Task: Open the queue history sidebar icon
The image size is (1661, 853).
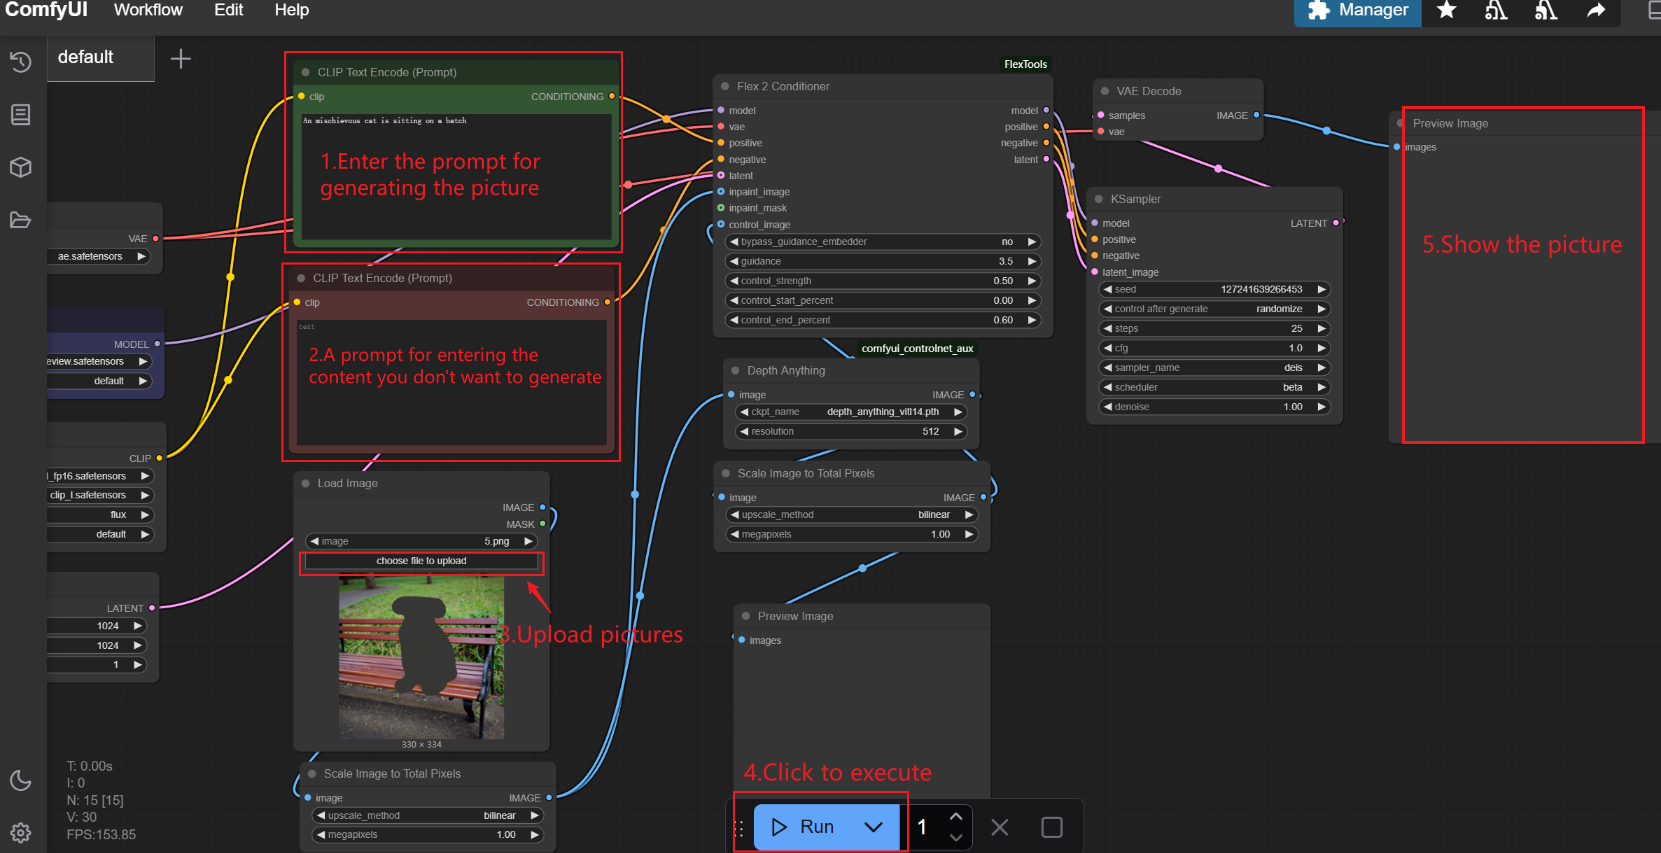Action: click(x=20, y=62)
